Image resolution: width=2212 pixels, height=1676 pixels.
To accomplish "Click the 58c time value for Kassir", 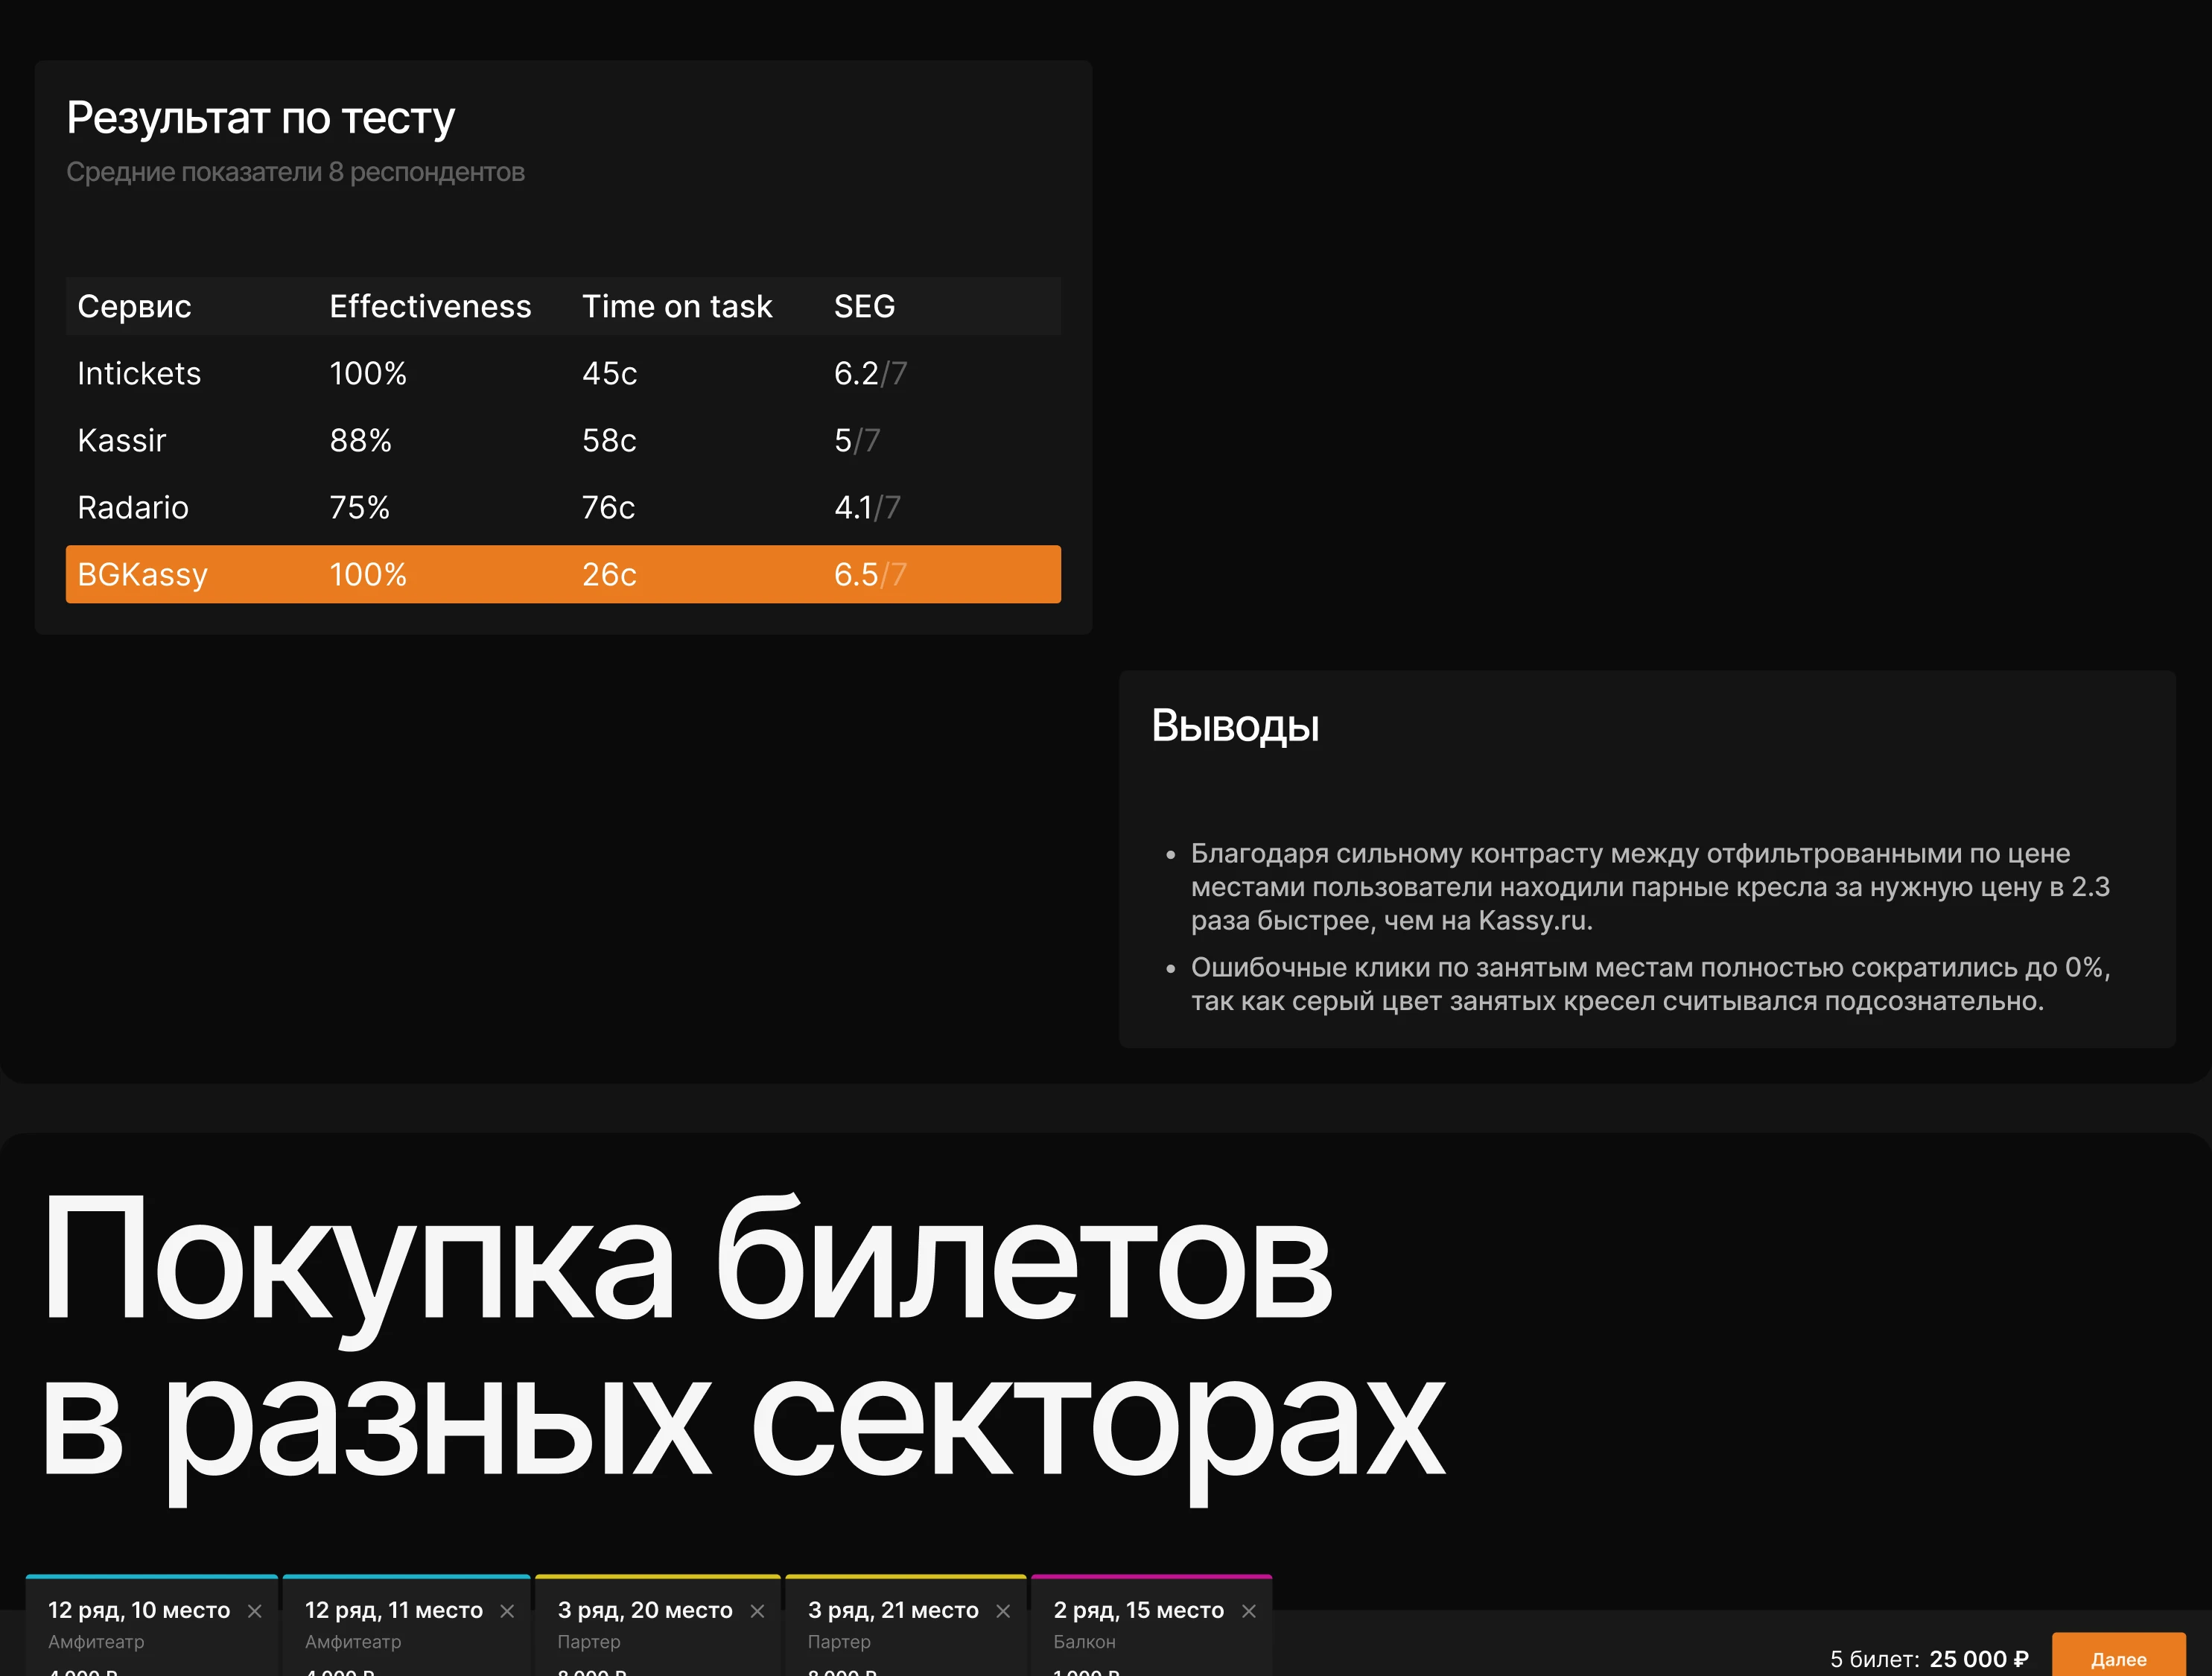I will coord(609,440).
